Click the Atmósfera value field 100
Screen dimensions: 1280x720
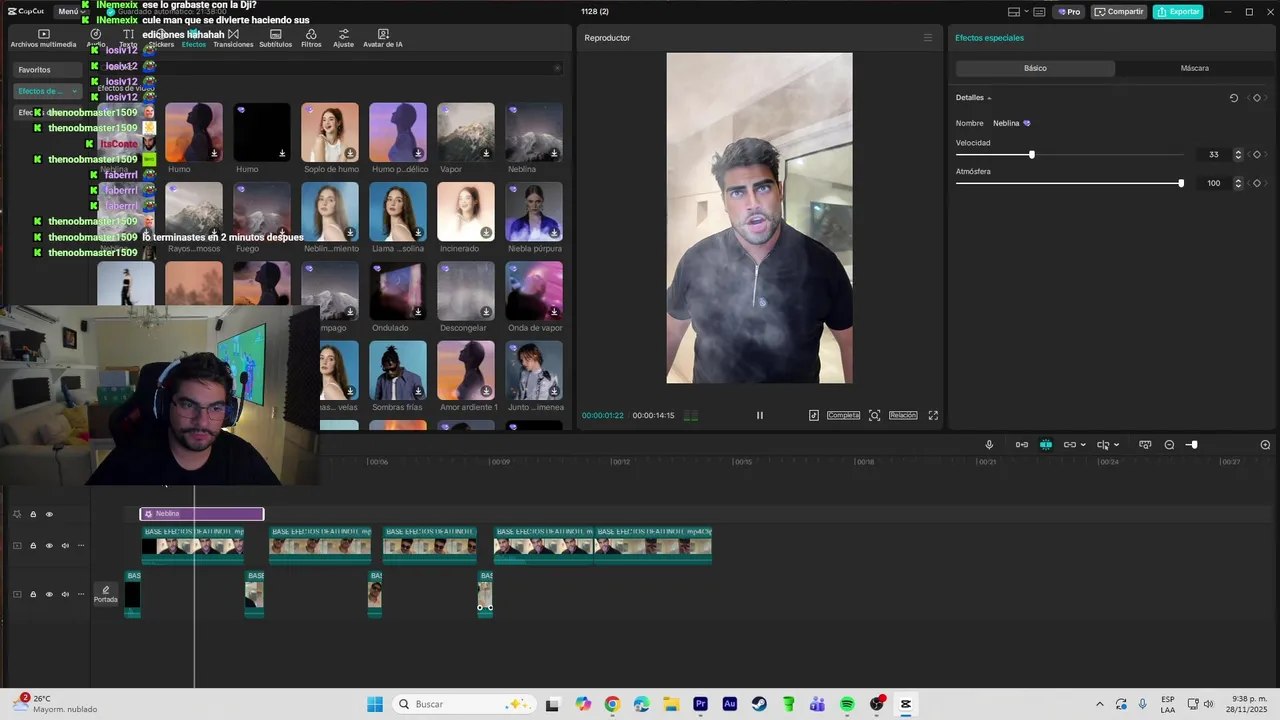coord(1213,183)
